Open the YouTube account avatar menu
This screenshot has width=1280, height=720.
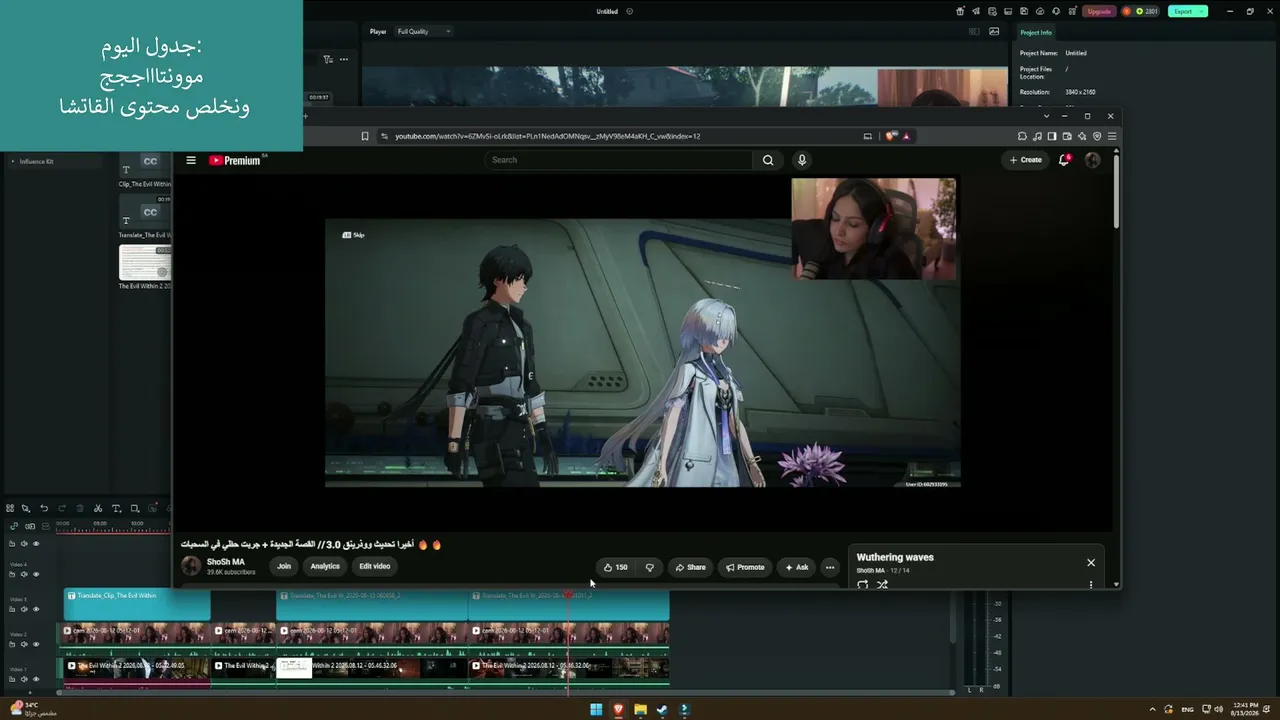click(1093, 160)
